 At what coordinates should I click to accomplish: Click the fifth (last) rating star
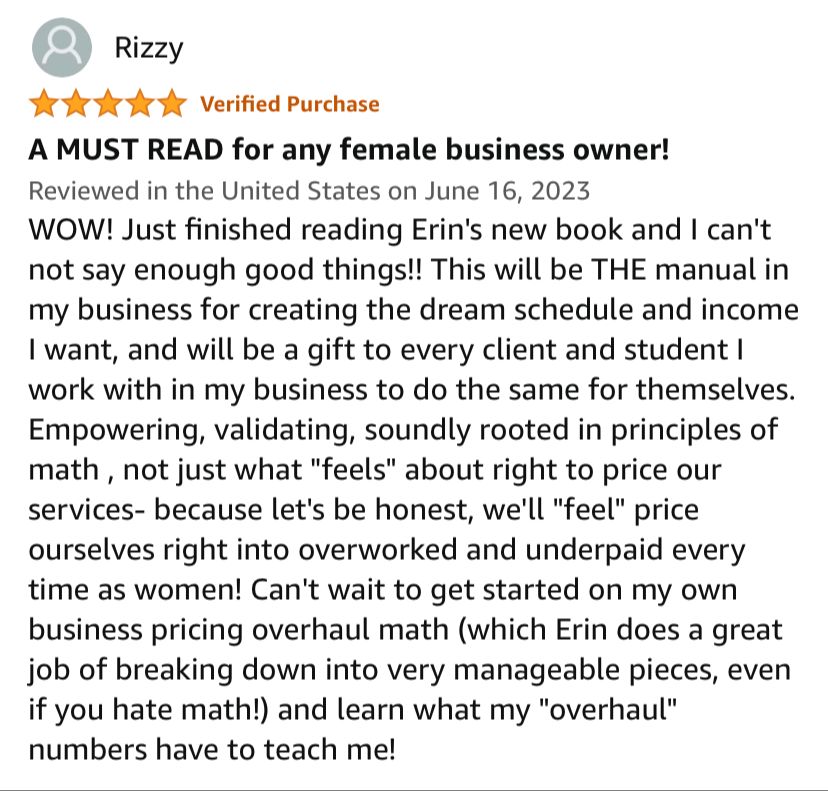(x=172, y=103)
